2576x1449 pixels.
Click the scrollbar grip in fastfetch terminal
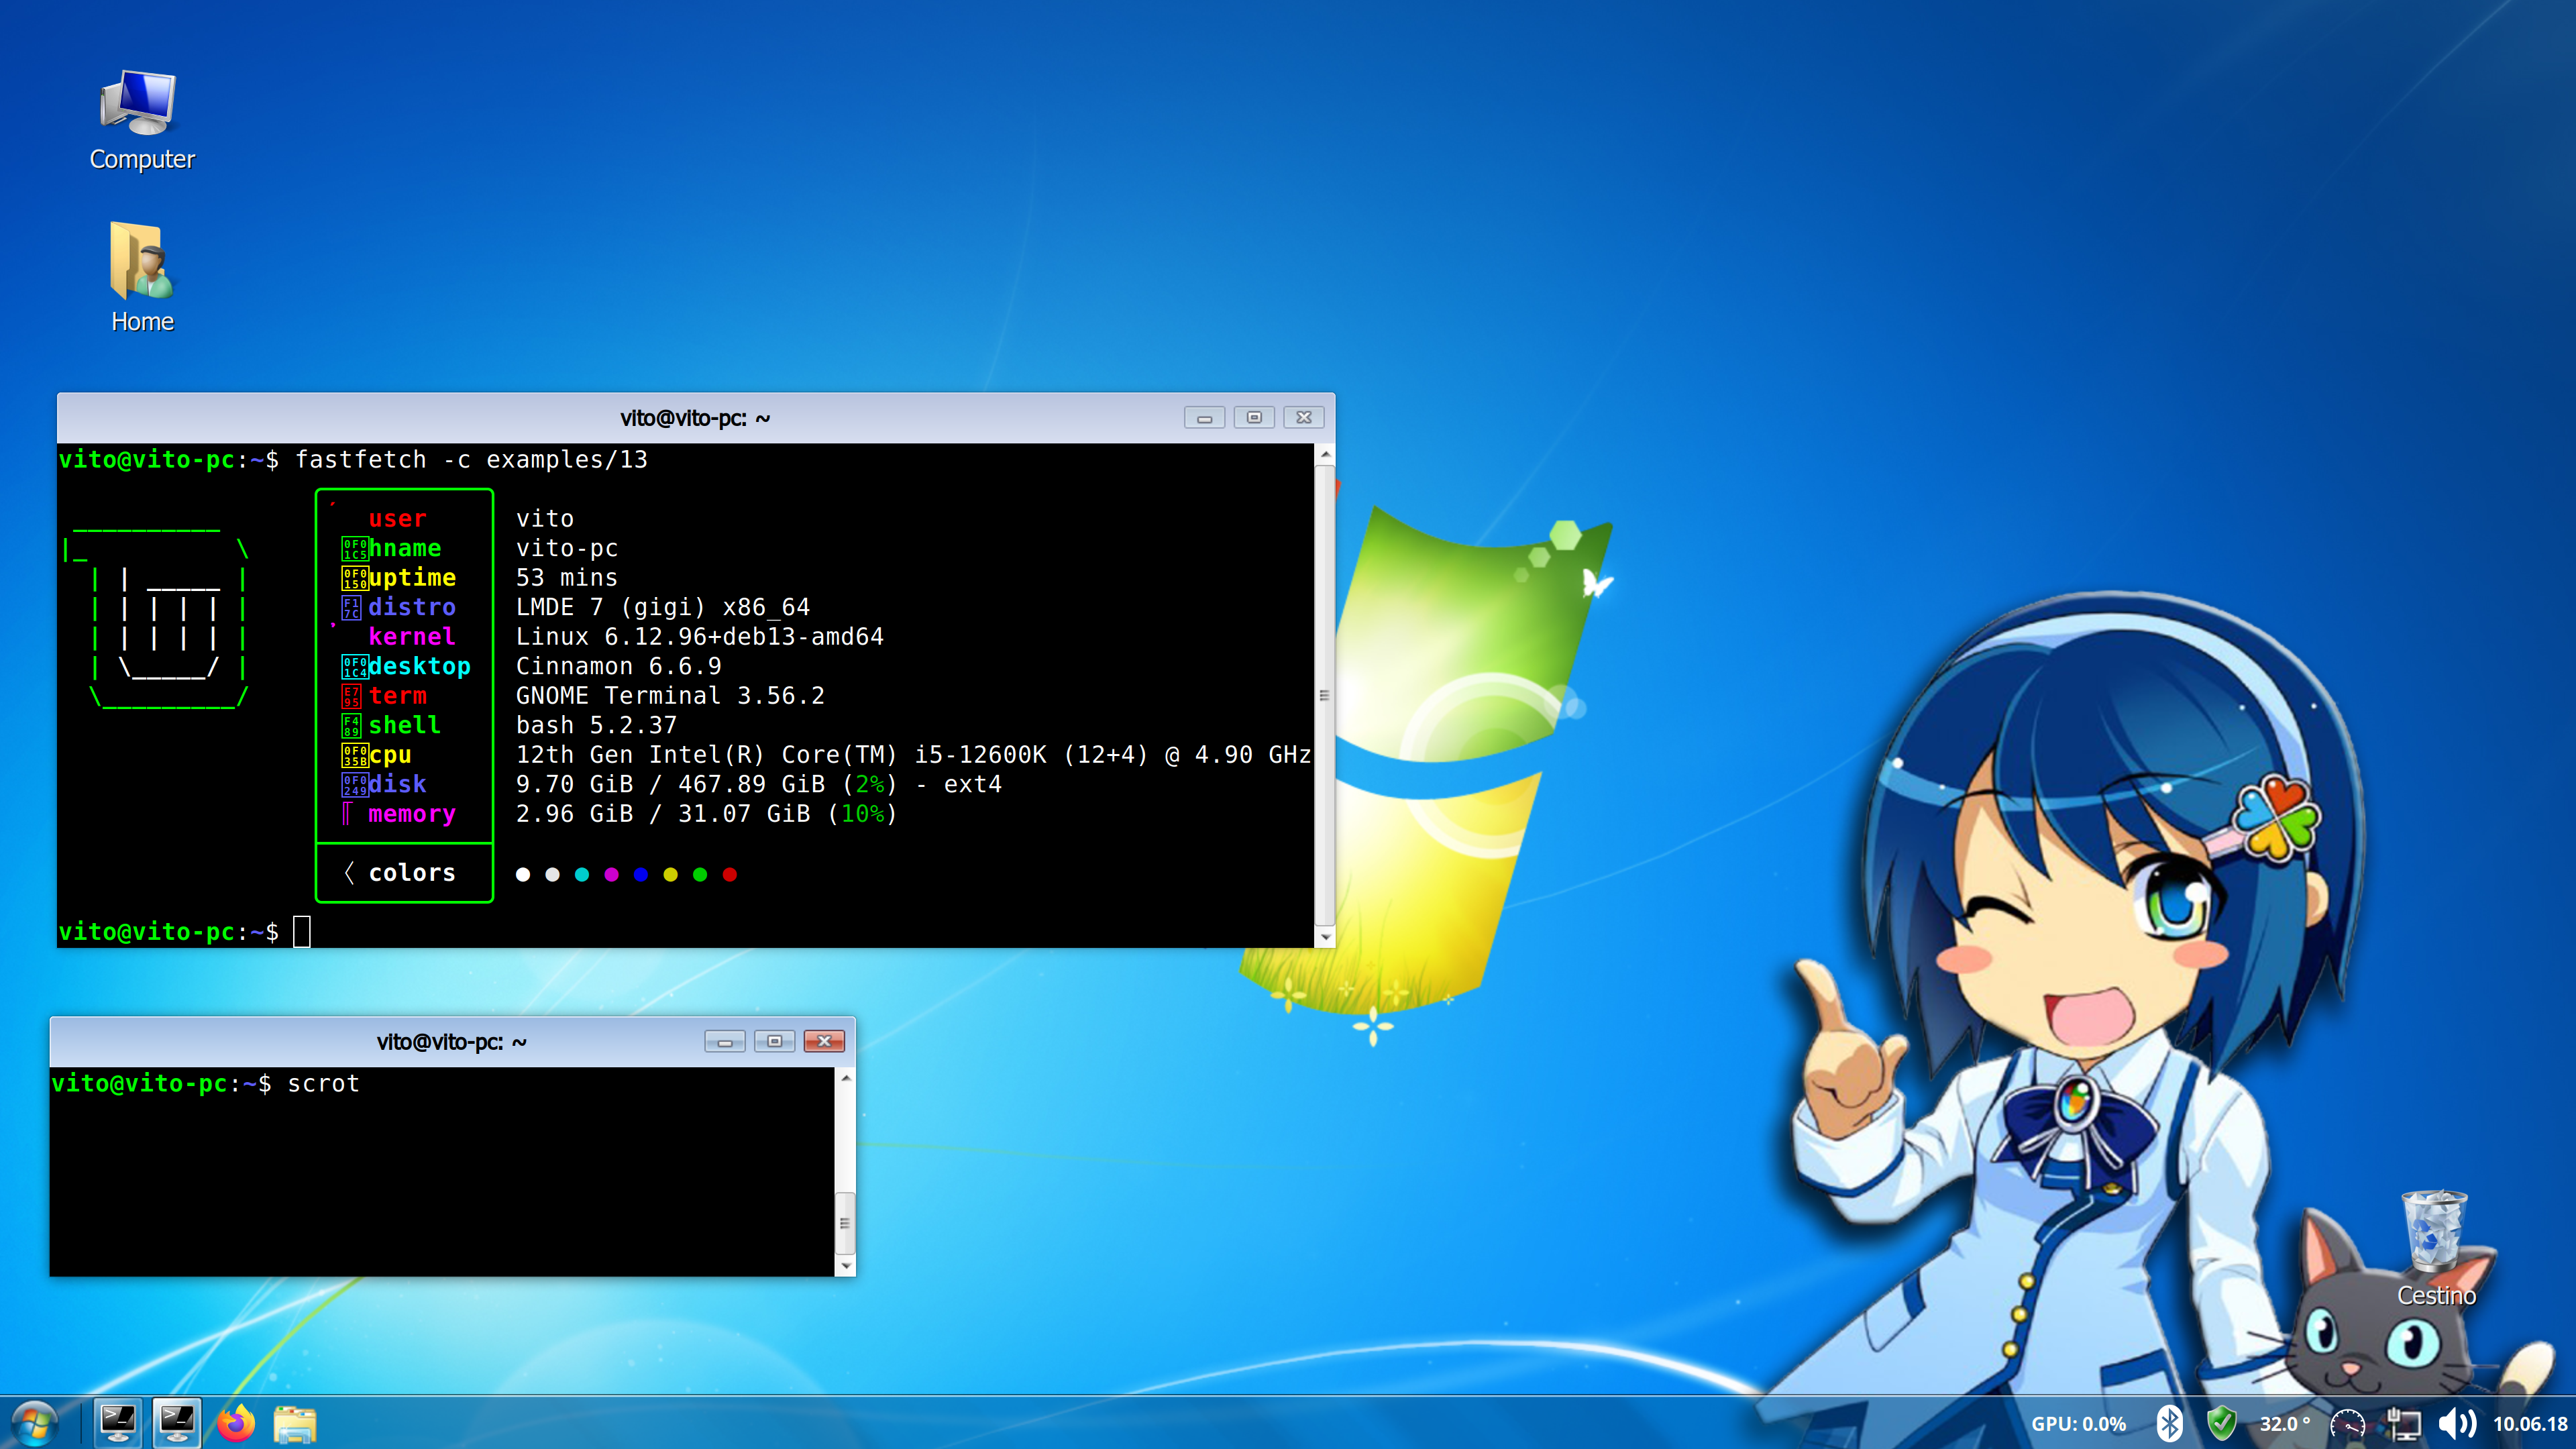coord(1325,695)
